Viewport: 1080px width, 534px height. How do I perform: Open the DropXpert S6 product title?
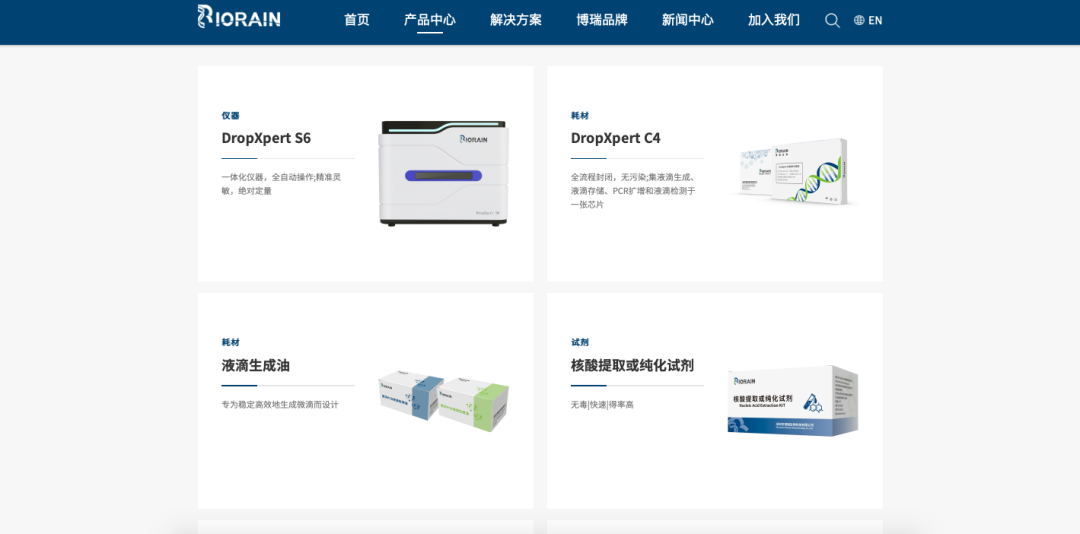click(x=266, y=138)
